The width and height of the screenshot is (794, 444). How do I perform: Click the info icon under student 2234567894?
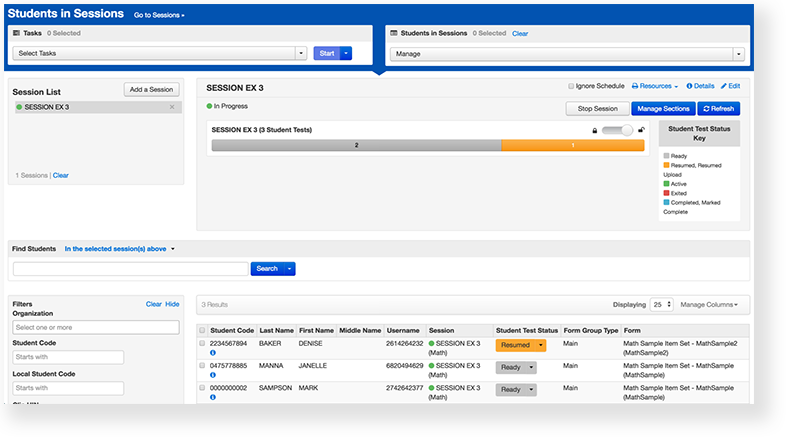[213, 353]
